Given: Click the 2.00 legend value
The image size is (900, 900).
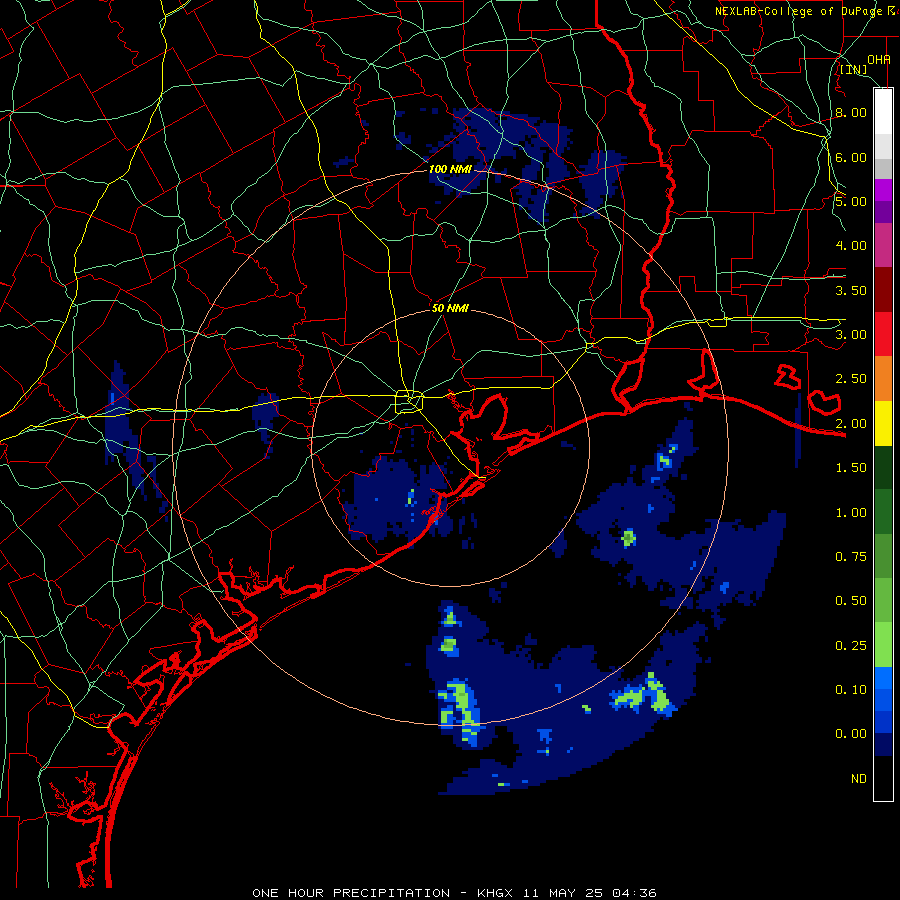Looking at the screenshot, I should pyautogui.click(x=851, y=424).
